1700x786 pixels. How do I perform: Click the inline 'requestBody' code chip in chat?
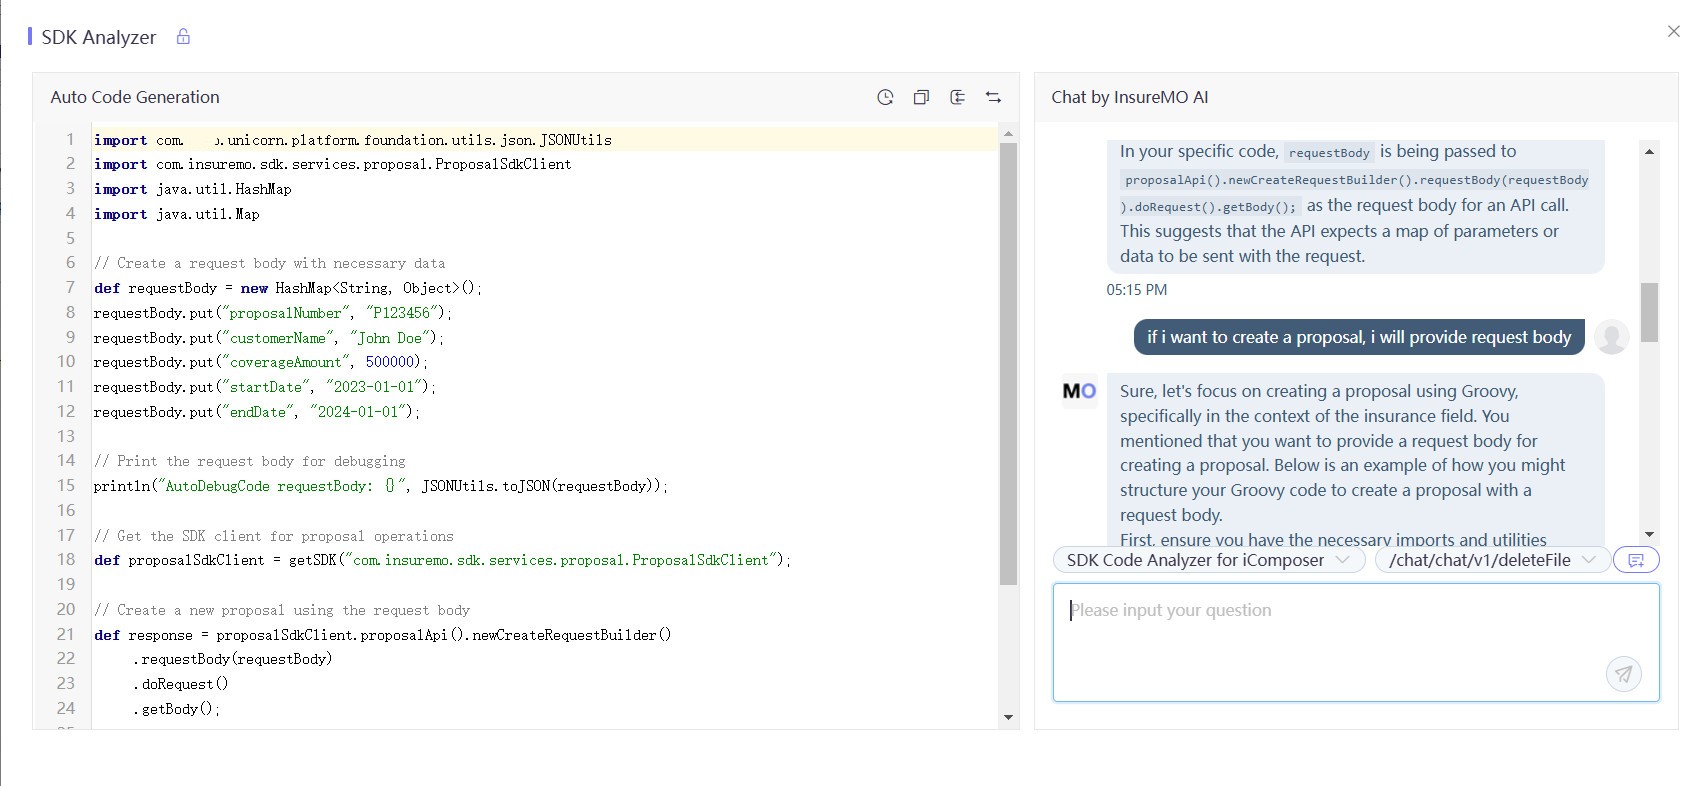click(1329, 153)
